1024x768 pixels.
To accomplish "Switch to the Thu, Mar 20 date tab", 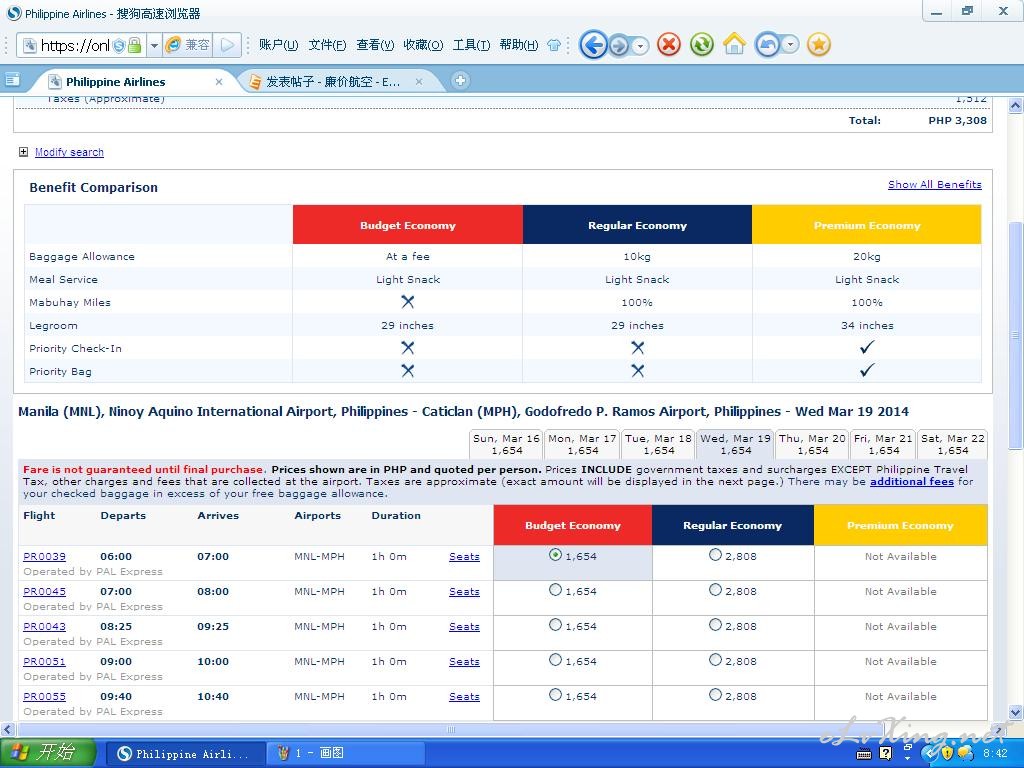I will pyautogui.click(x=812, y=444).
